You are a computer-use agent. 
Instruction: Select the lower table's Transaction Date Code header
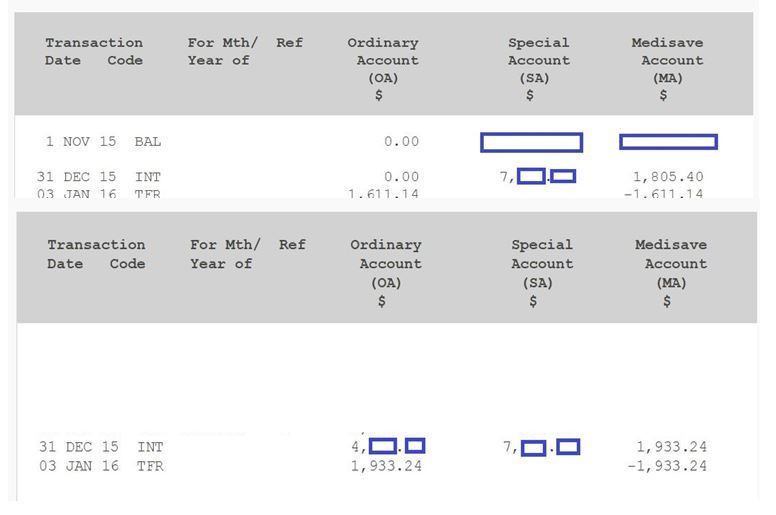click(x=96, y=254)
